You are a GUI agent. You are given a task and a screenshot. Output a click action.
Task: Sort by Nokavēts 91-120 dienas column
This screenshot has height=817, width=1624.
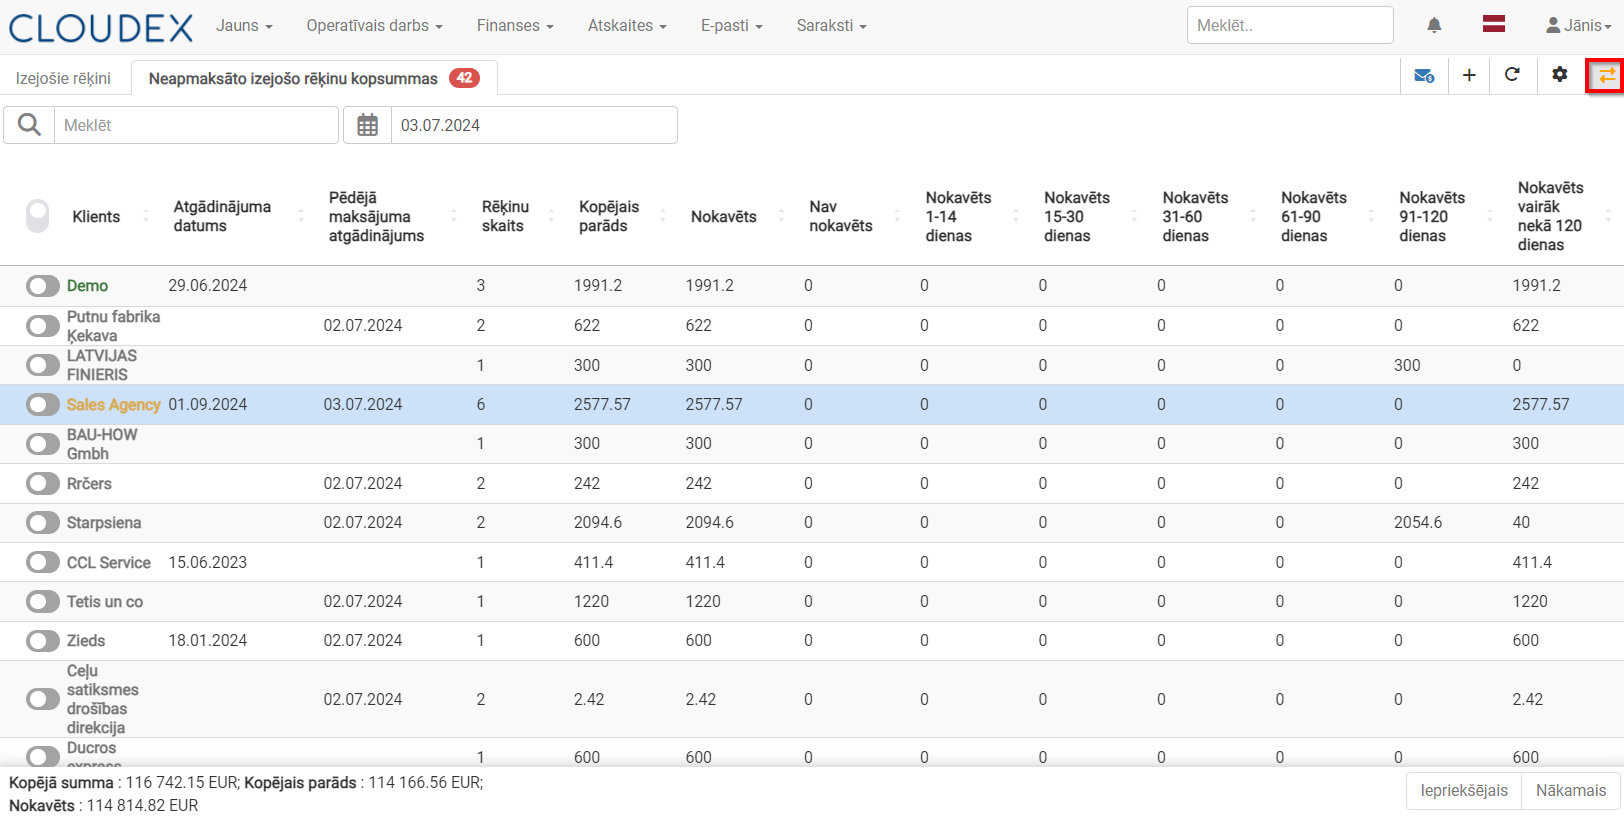(x=1432, y=217)
